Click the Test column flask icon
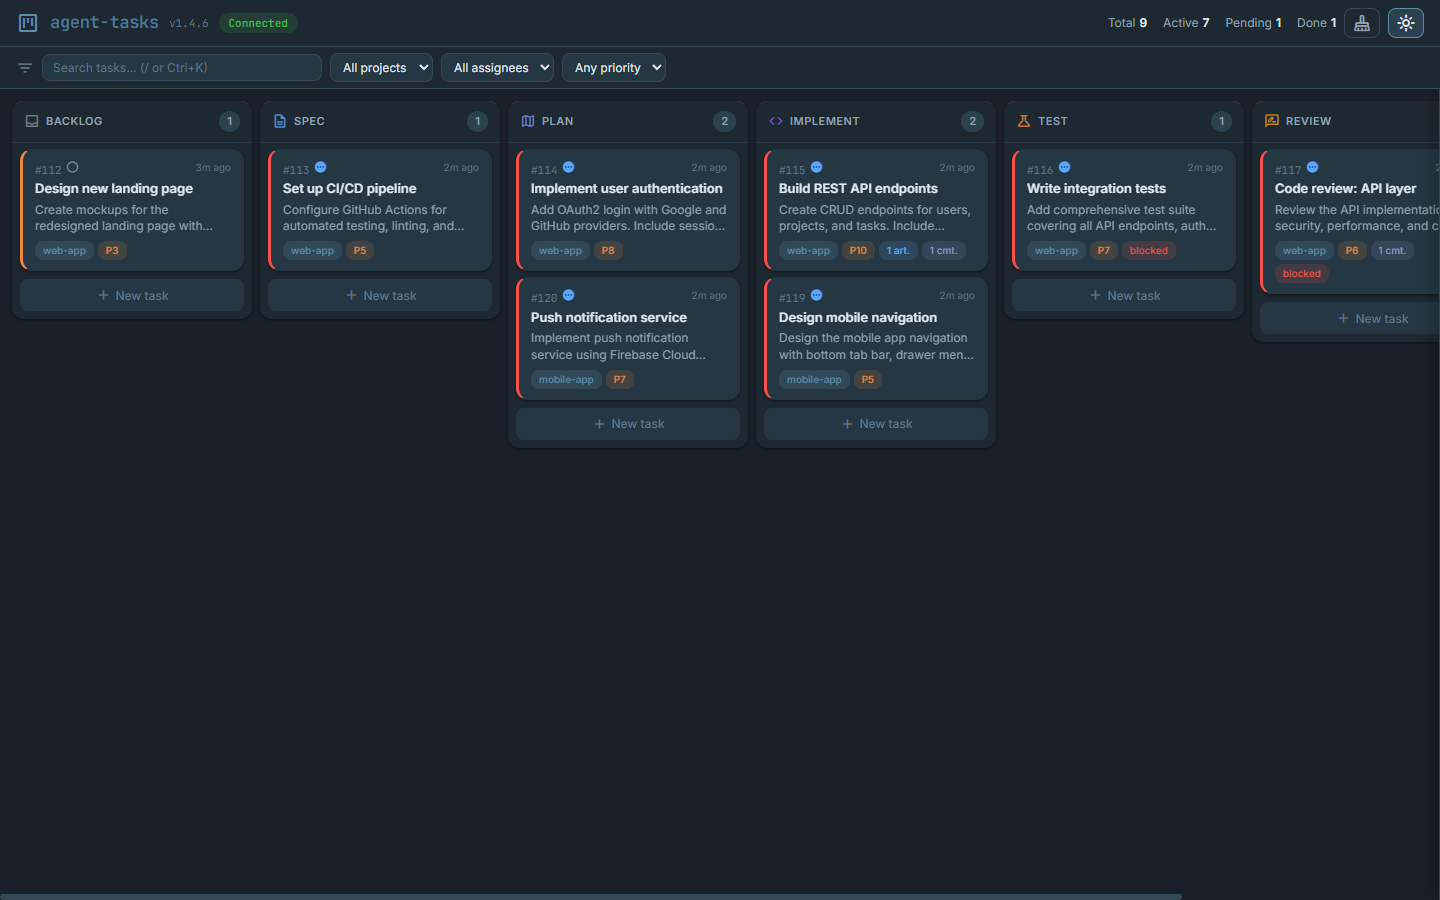1440x900 pixels. click(1023, 121)
